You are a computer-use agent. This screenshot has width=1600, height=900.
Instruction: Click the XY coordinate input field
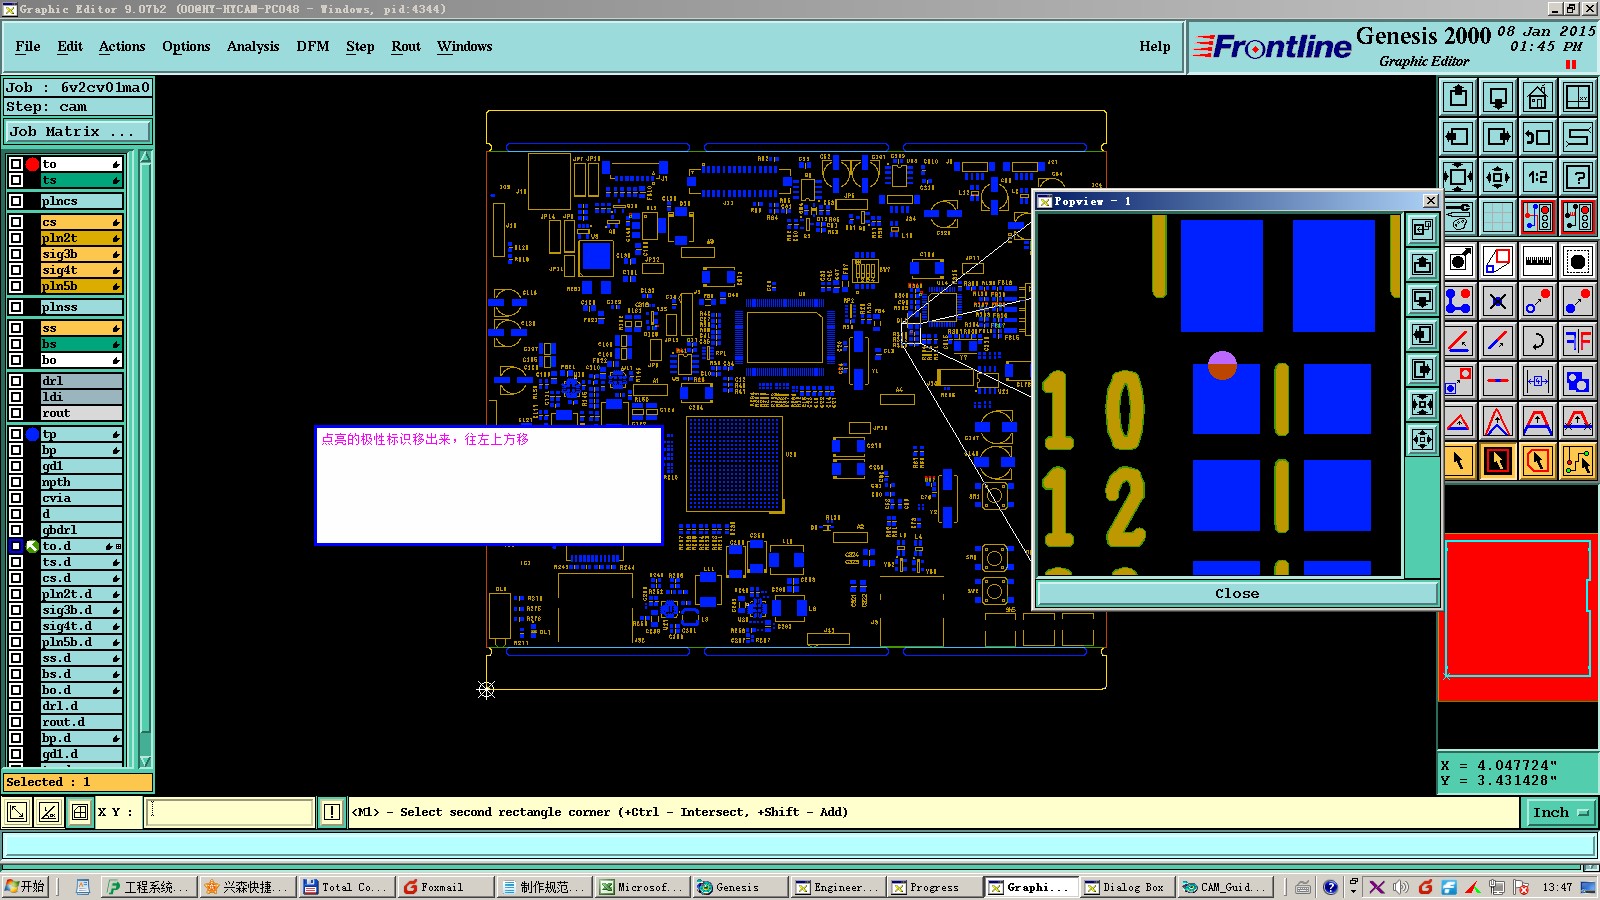[230, 812]
